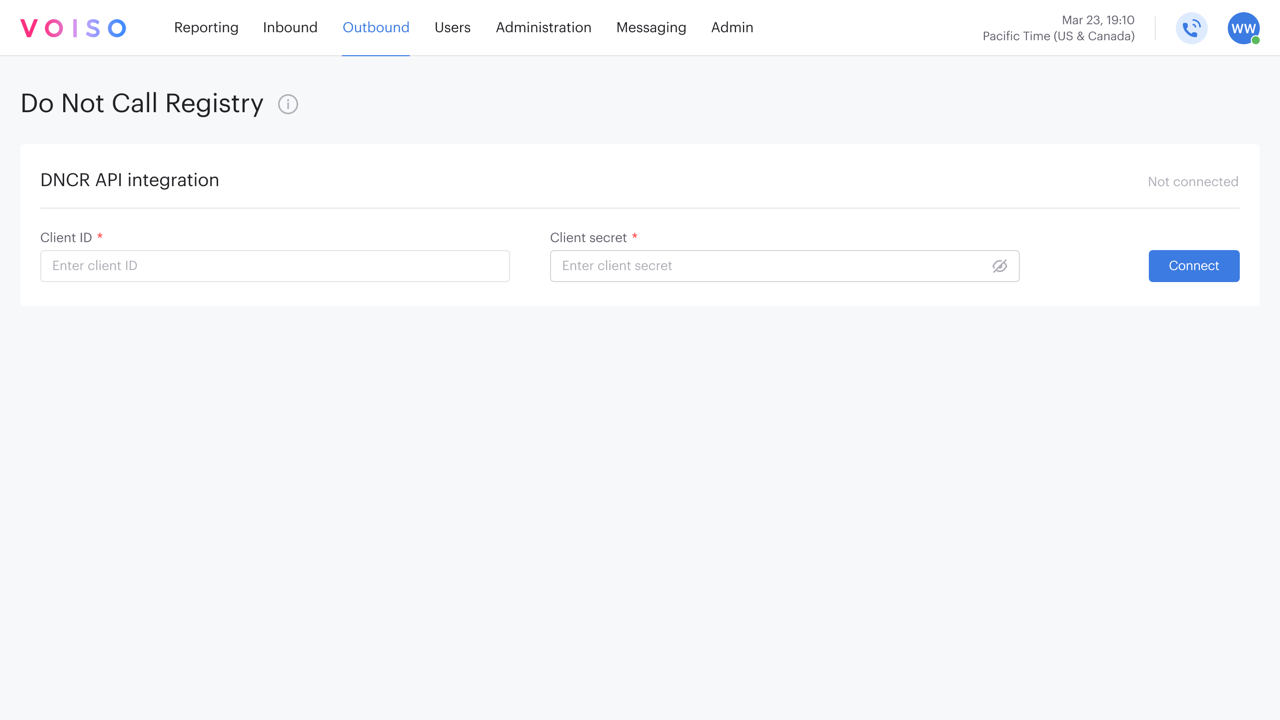Open the Inbound section
Screen dimensions: 1280x720
coord(290,27)
